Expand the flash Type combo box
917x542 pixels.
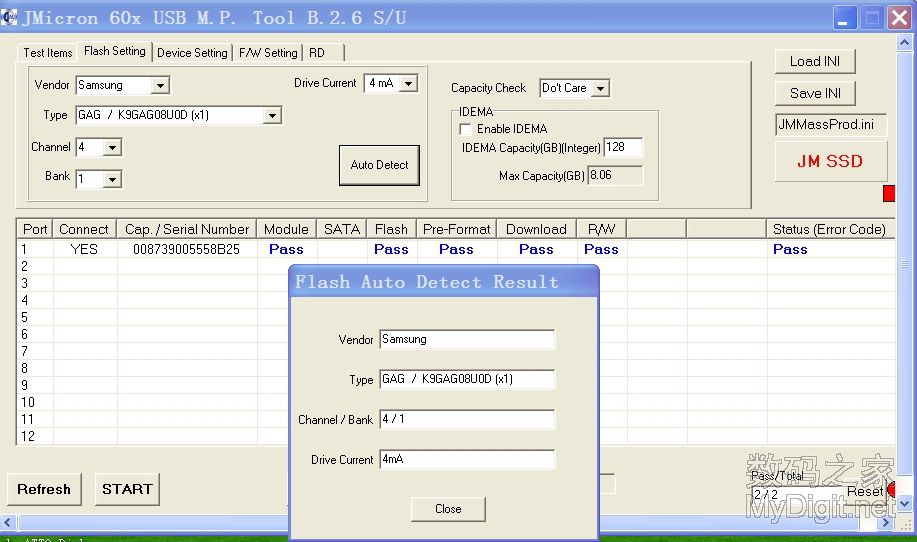[x=272, y=115]
